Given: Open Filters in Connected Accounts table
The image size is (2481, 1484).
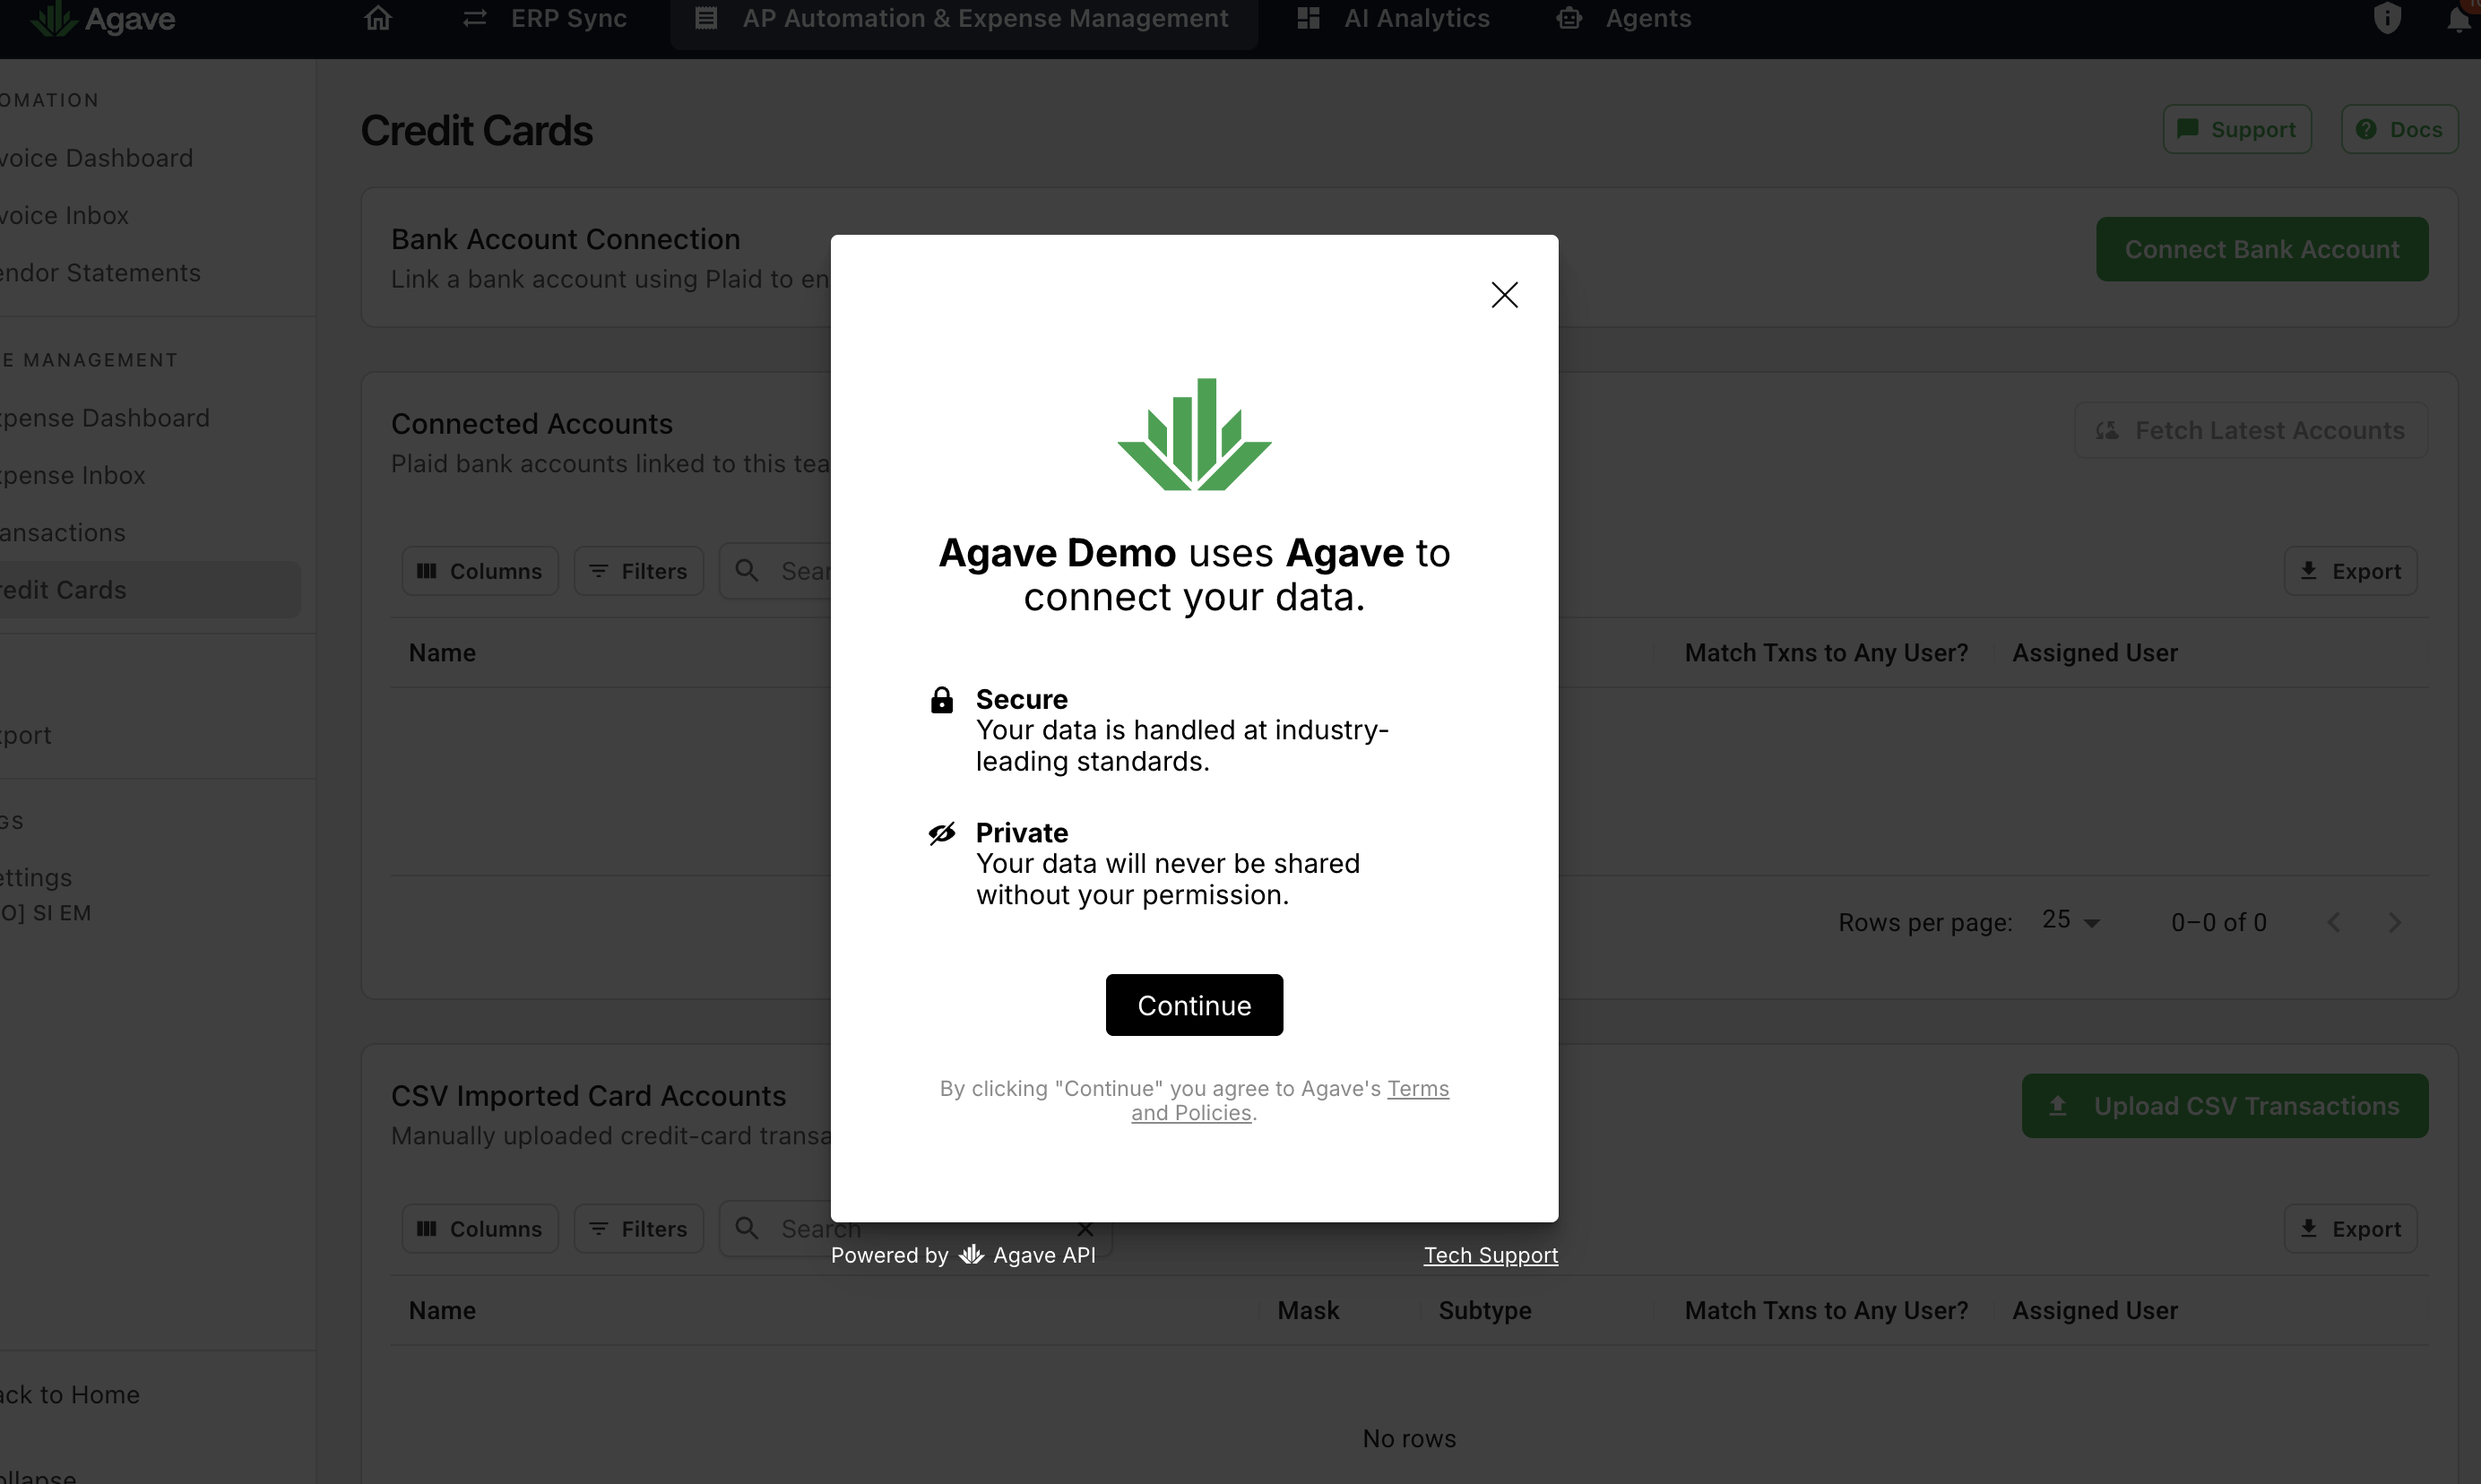Looking at the screenshot, I should [639, 571].
